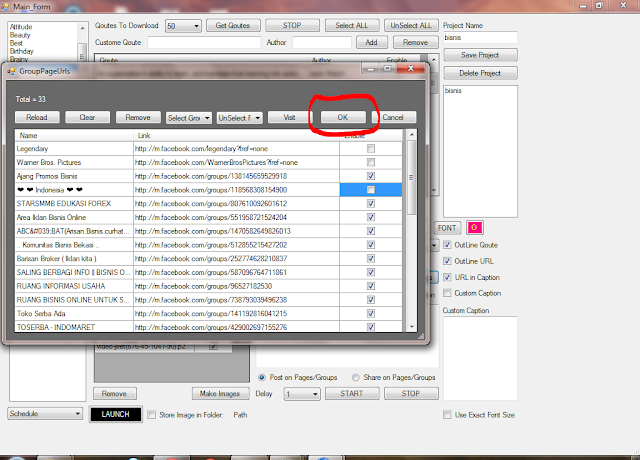Viewport: 640px width, 460px height.
Task: Click the Barisan Broker group link cell
Action: point(236,259)
